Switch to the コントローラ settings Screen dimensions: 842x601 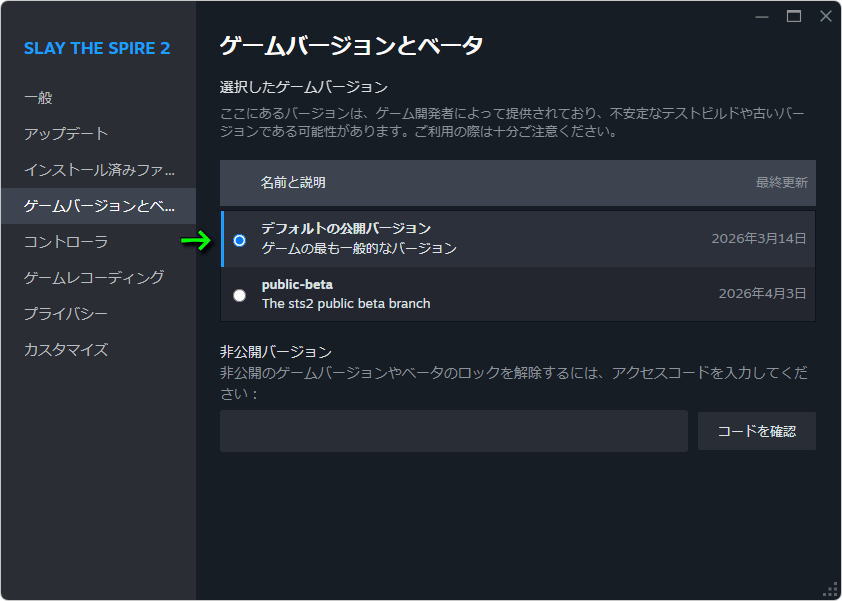[x=66, y=242]
